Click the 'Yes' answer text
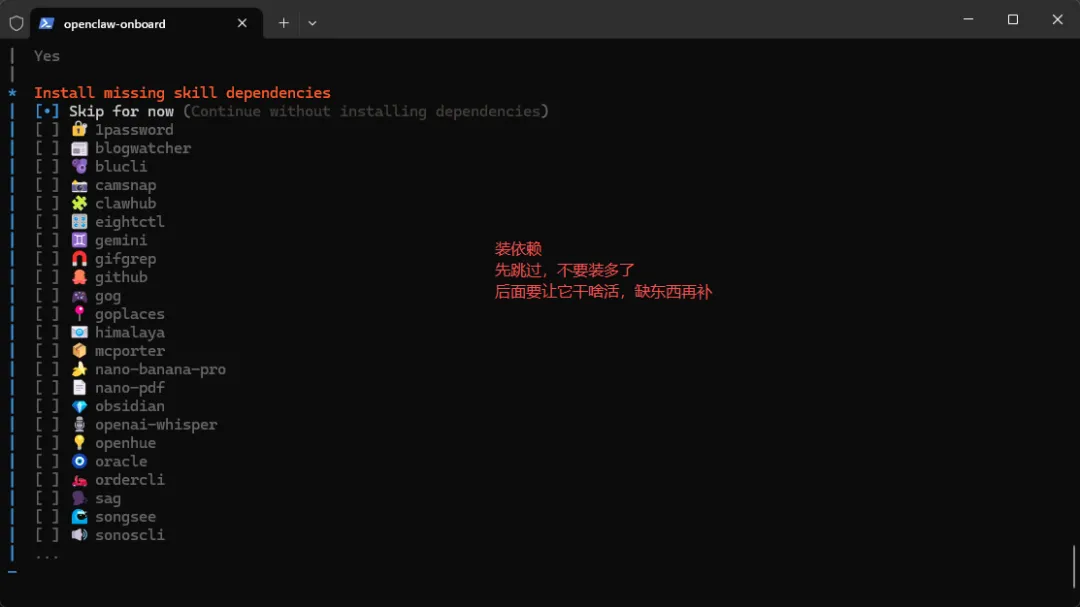The width and height of the screenshot is (1080, 607). pyautogui.click(x=47, y=56)
